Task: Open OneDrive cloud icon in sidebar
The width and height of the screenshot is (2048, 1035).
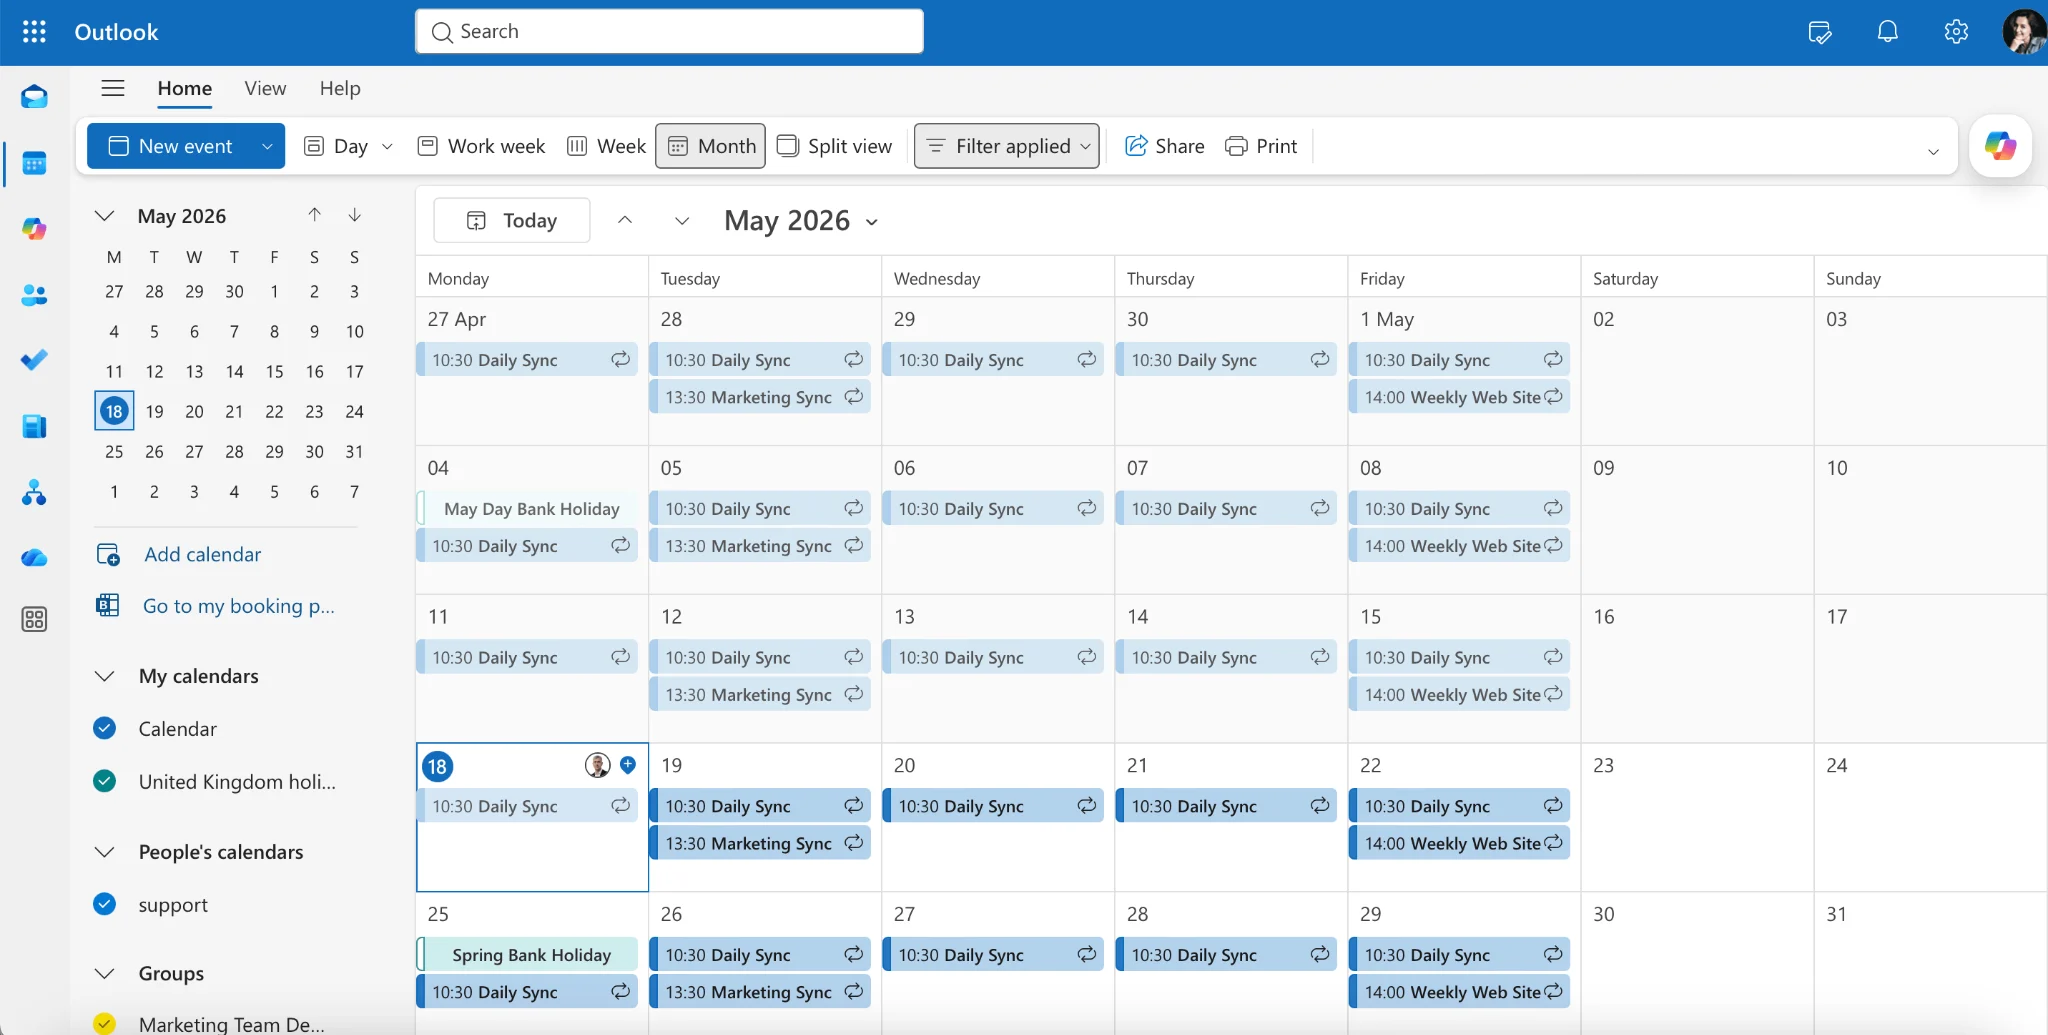Action: click(34, 558)
